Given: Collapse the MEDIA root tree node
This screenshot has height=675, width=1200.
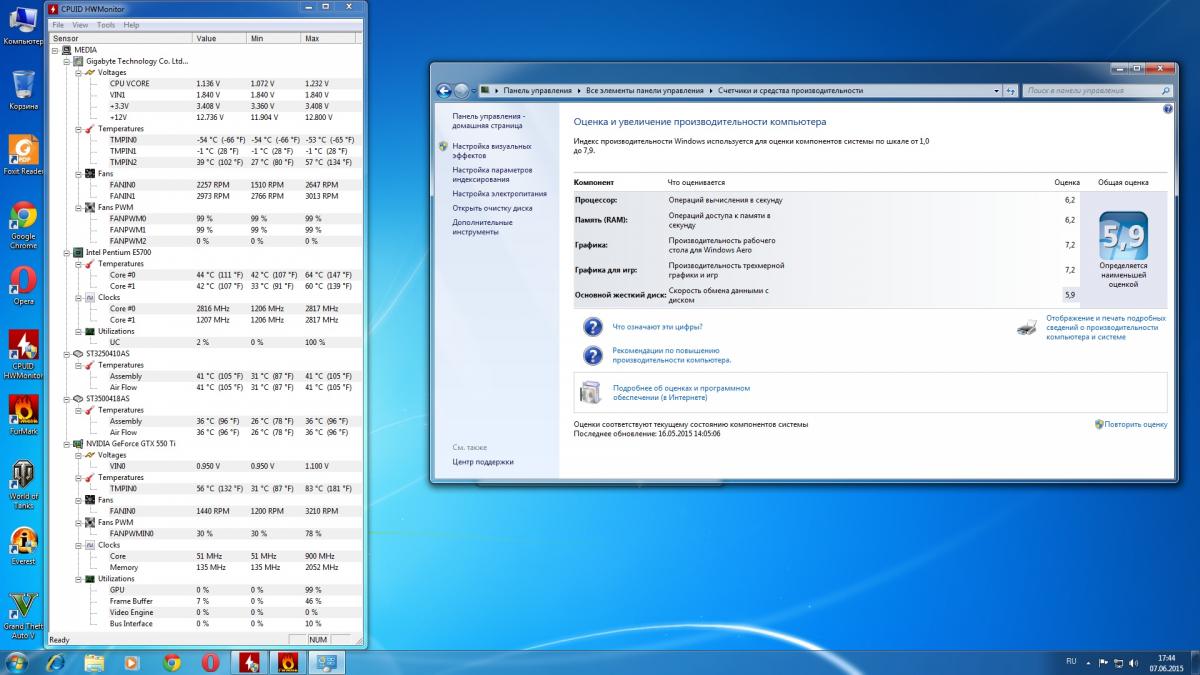Looking at the screenshot, I should click(x=55, y=49).
